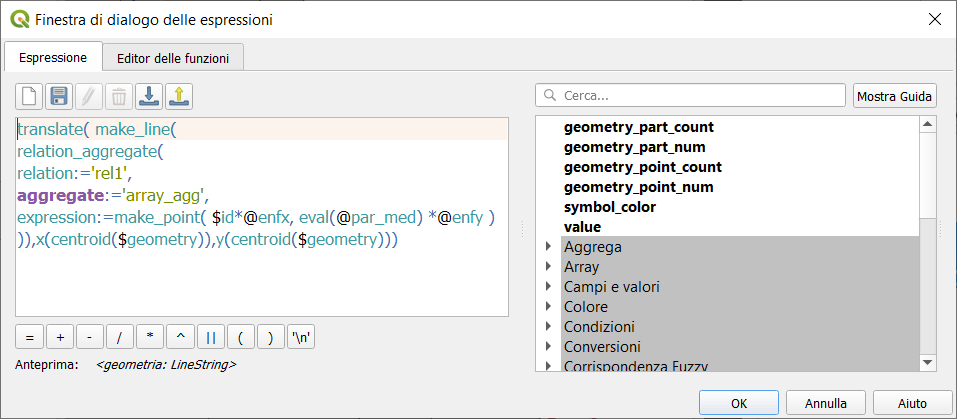Select geometry_part_count in the function list

(638, 127)
